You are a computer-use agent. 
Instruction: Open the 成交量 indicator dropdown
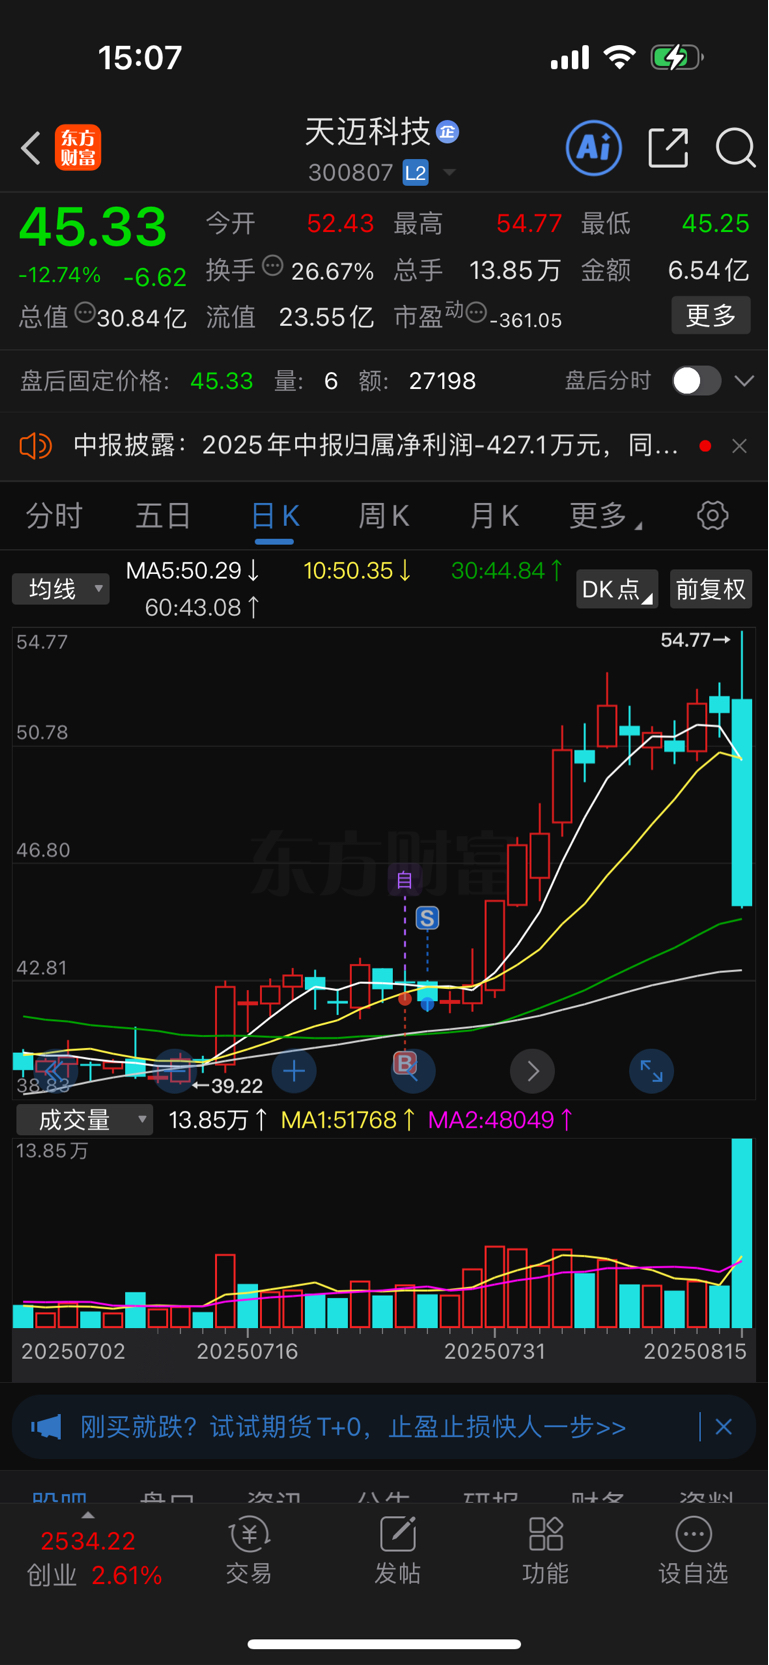point(85,1120)
